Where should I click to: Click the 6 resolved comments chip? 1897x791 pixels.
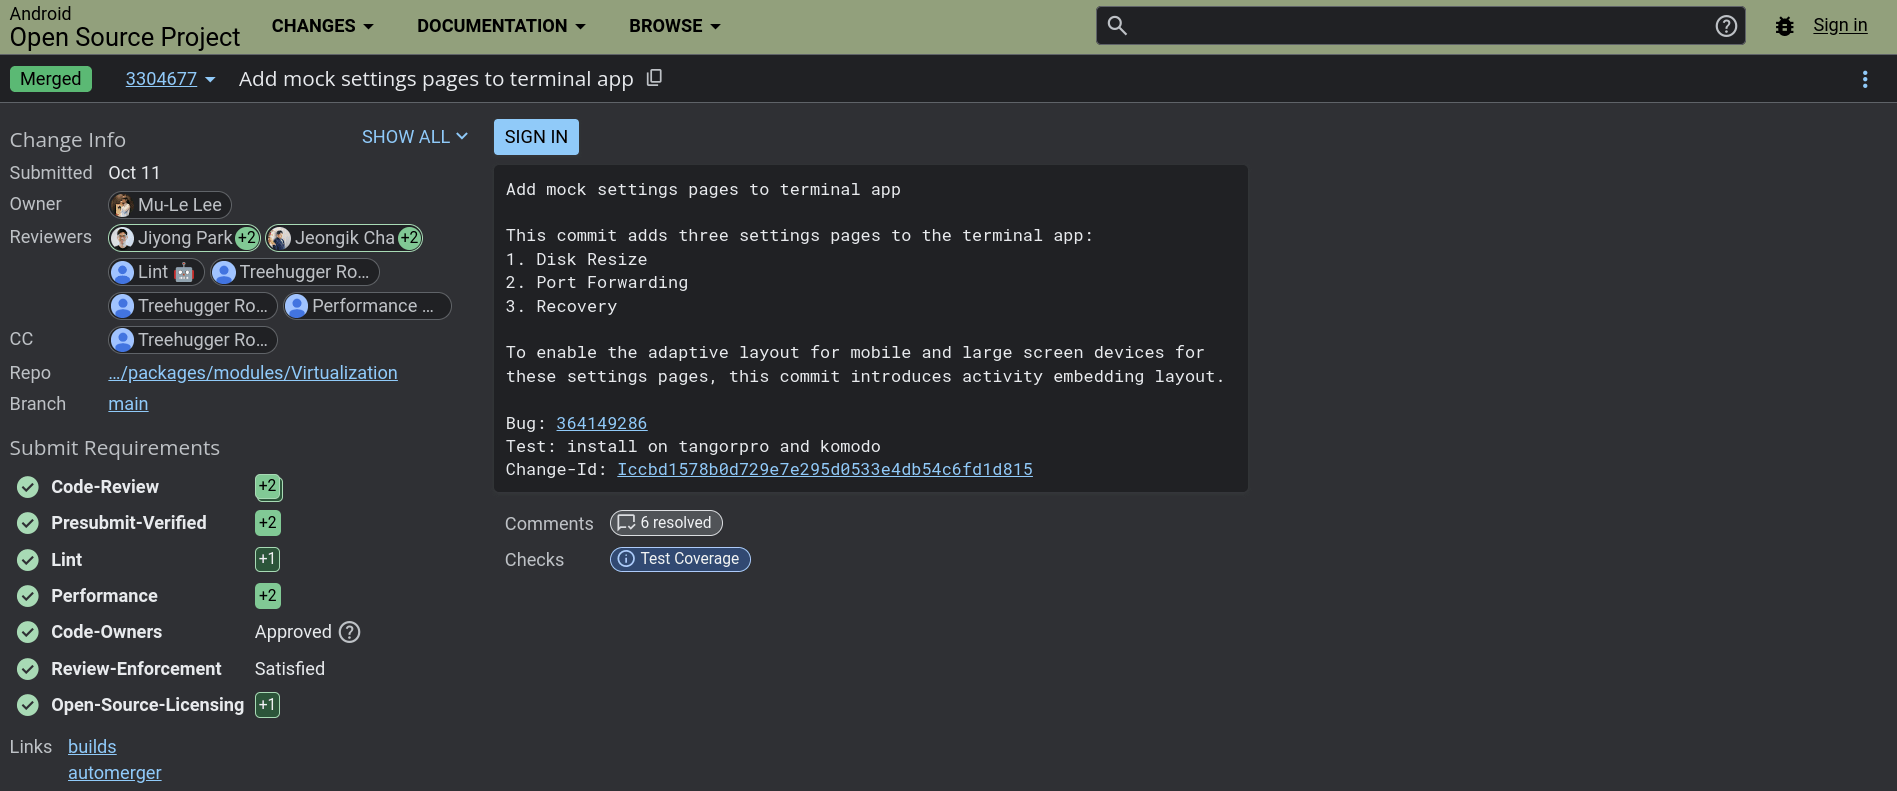(x=666, y=523)
